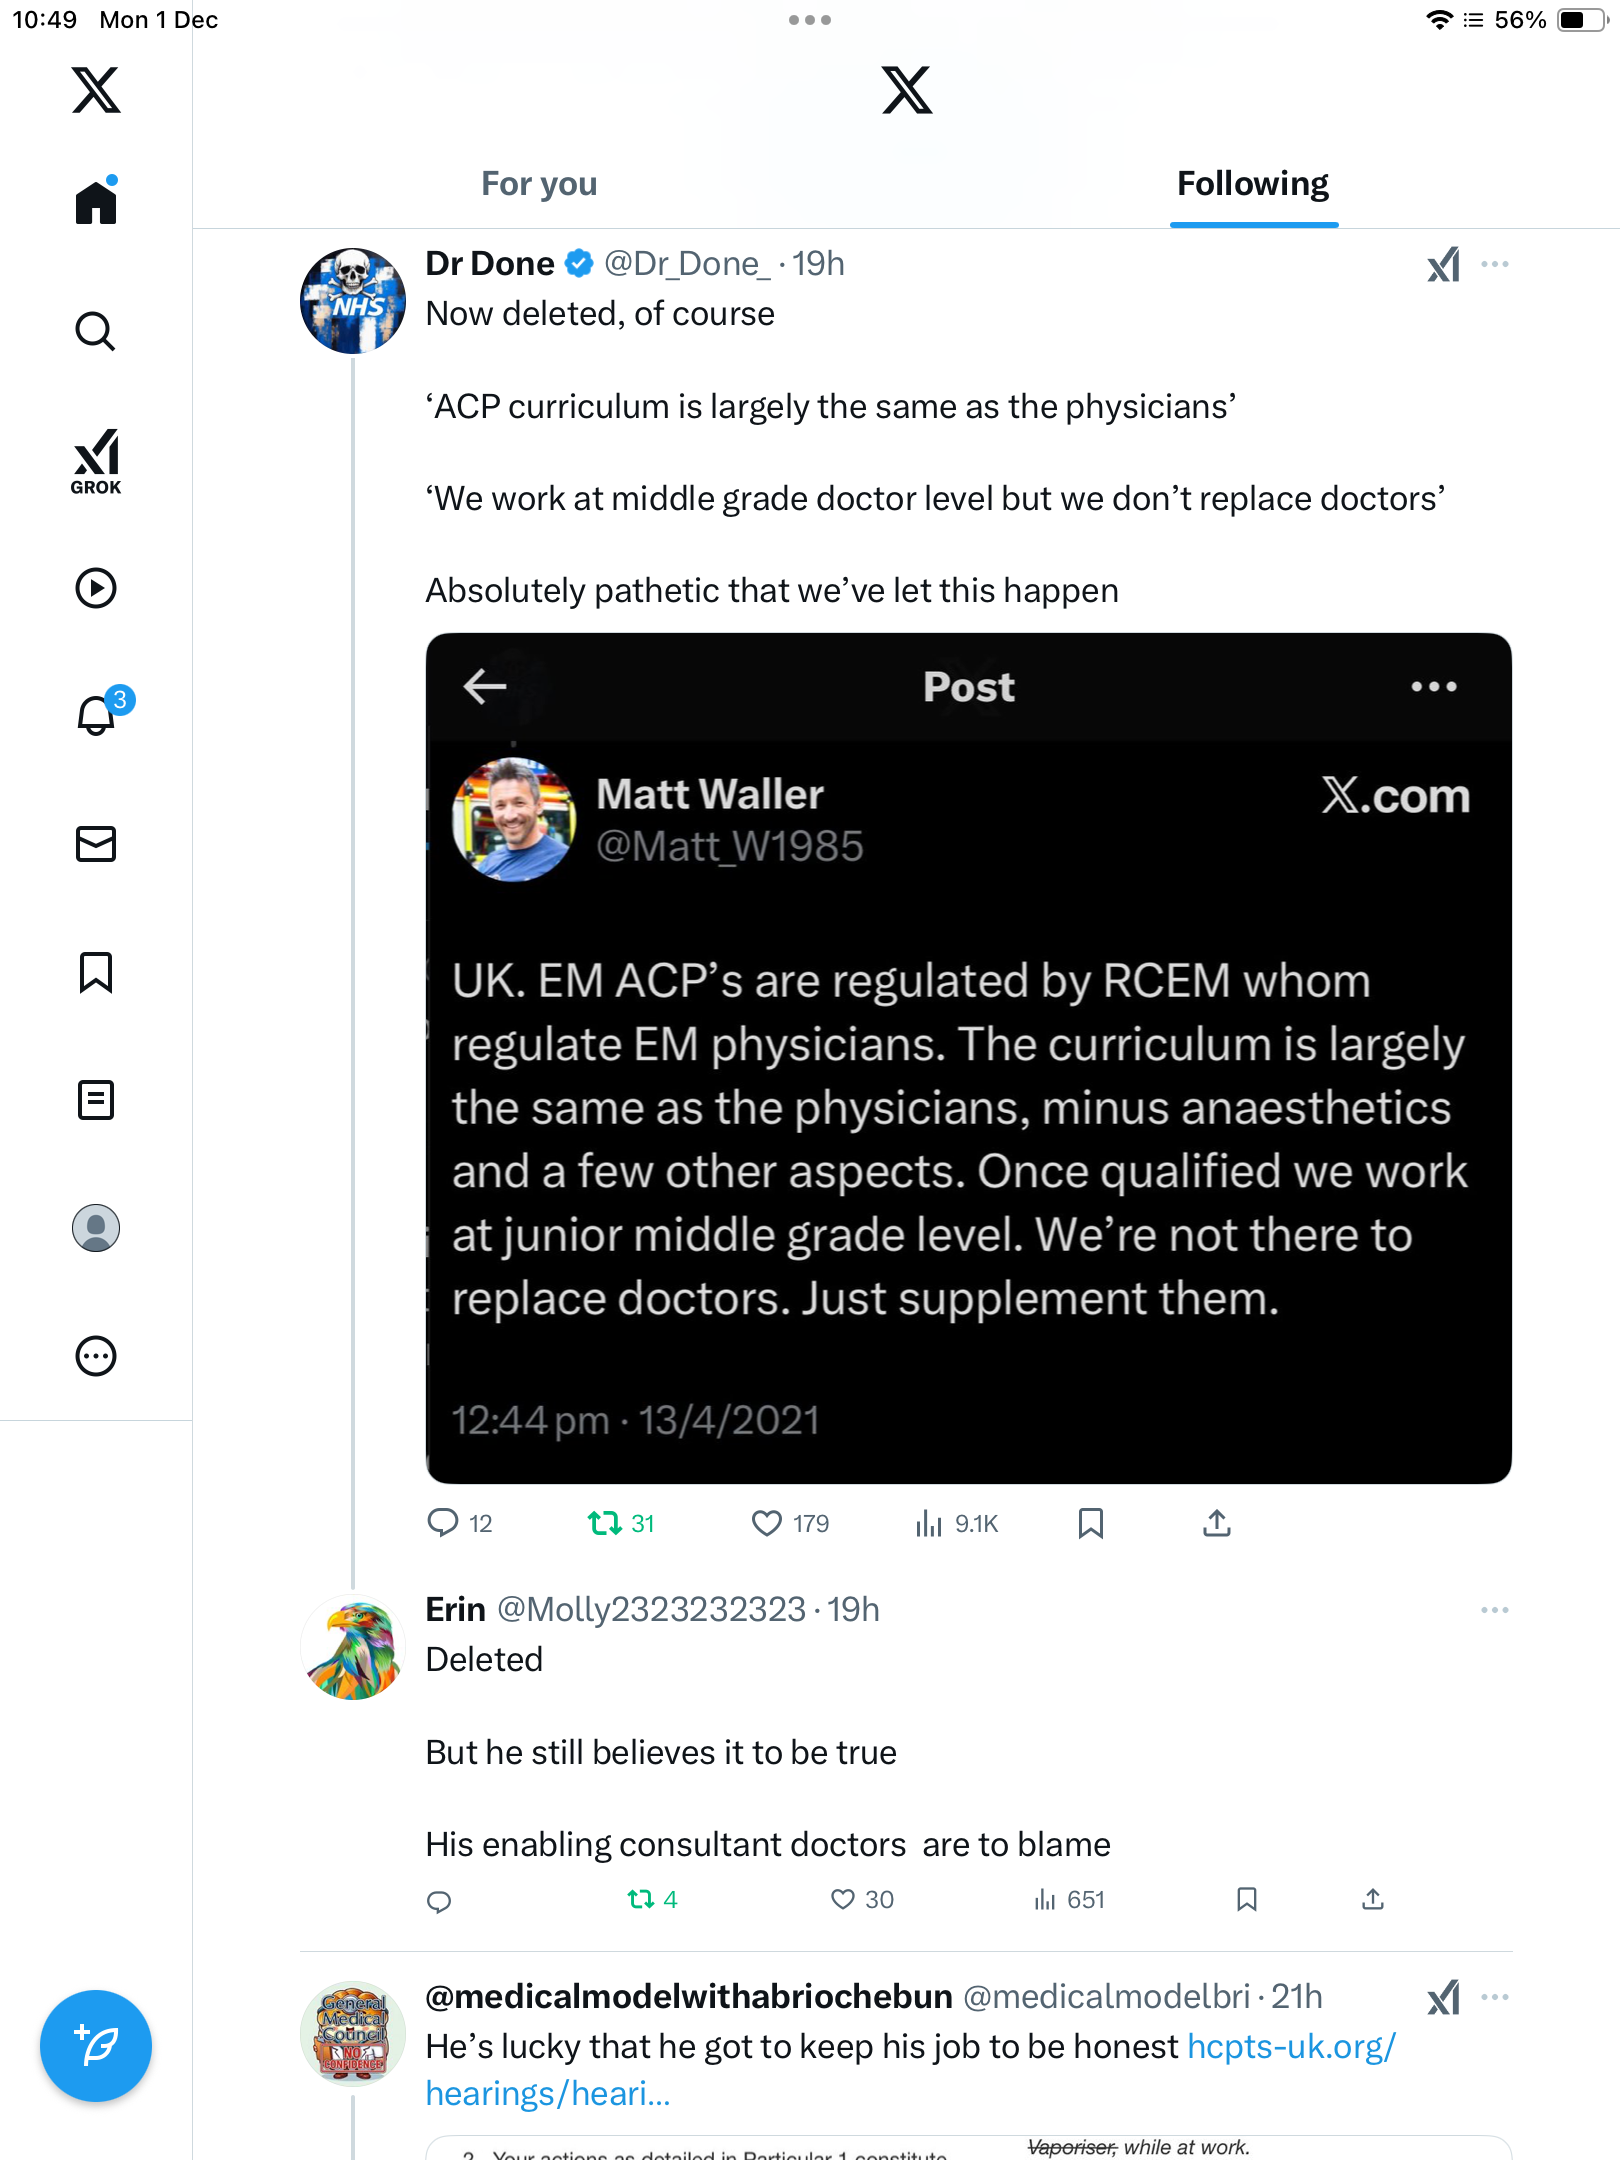Open the @Dr_Done_ profile handle
The height and width of the screenshot is (2160, 1620).
(x=687, y=264)
